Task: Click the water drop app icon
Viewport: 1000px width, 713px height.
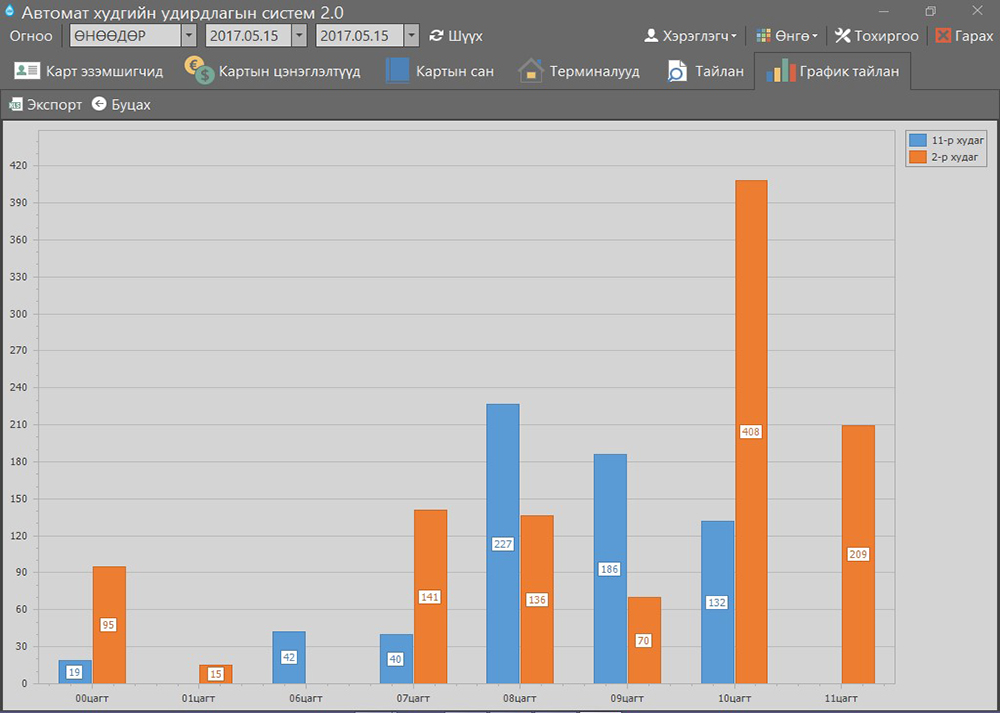Action: coord(9,10)
